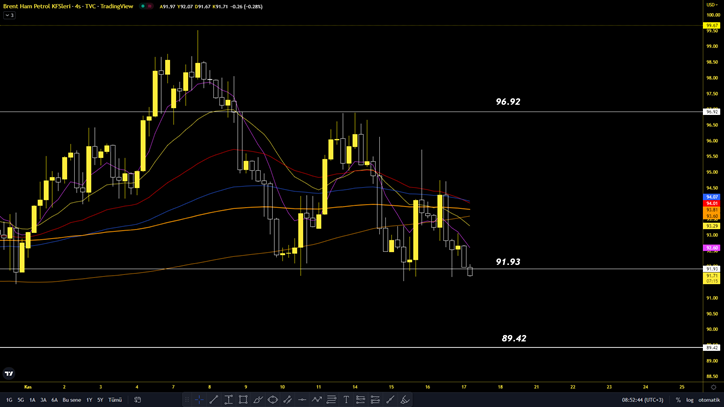Switch to the 'Bu sene' range

pyautogui.click(x=72, y=399)
